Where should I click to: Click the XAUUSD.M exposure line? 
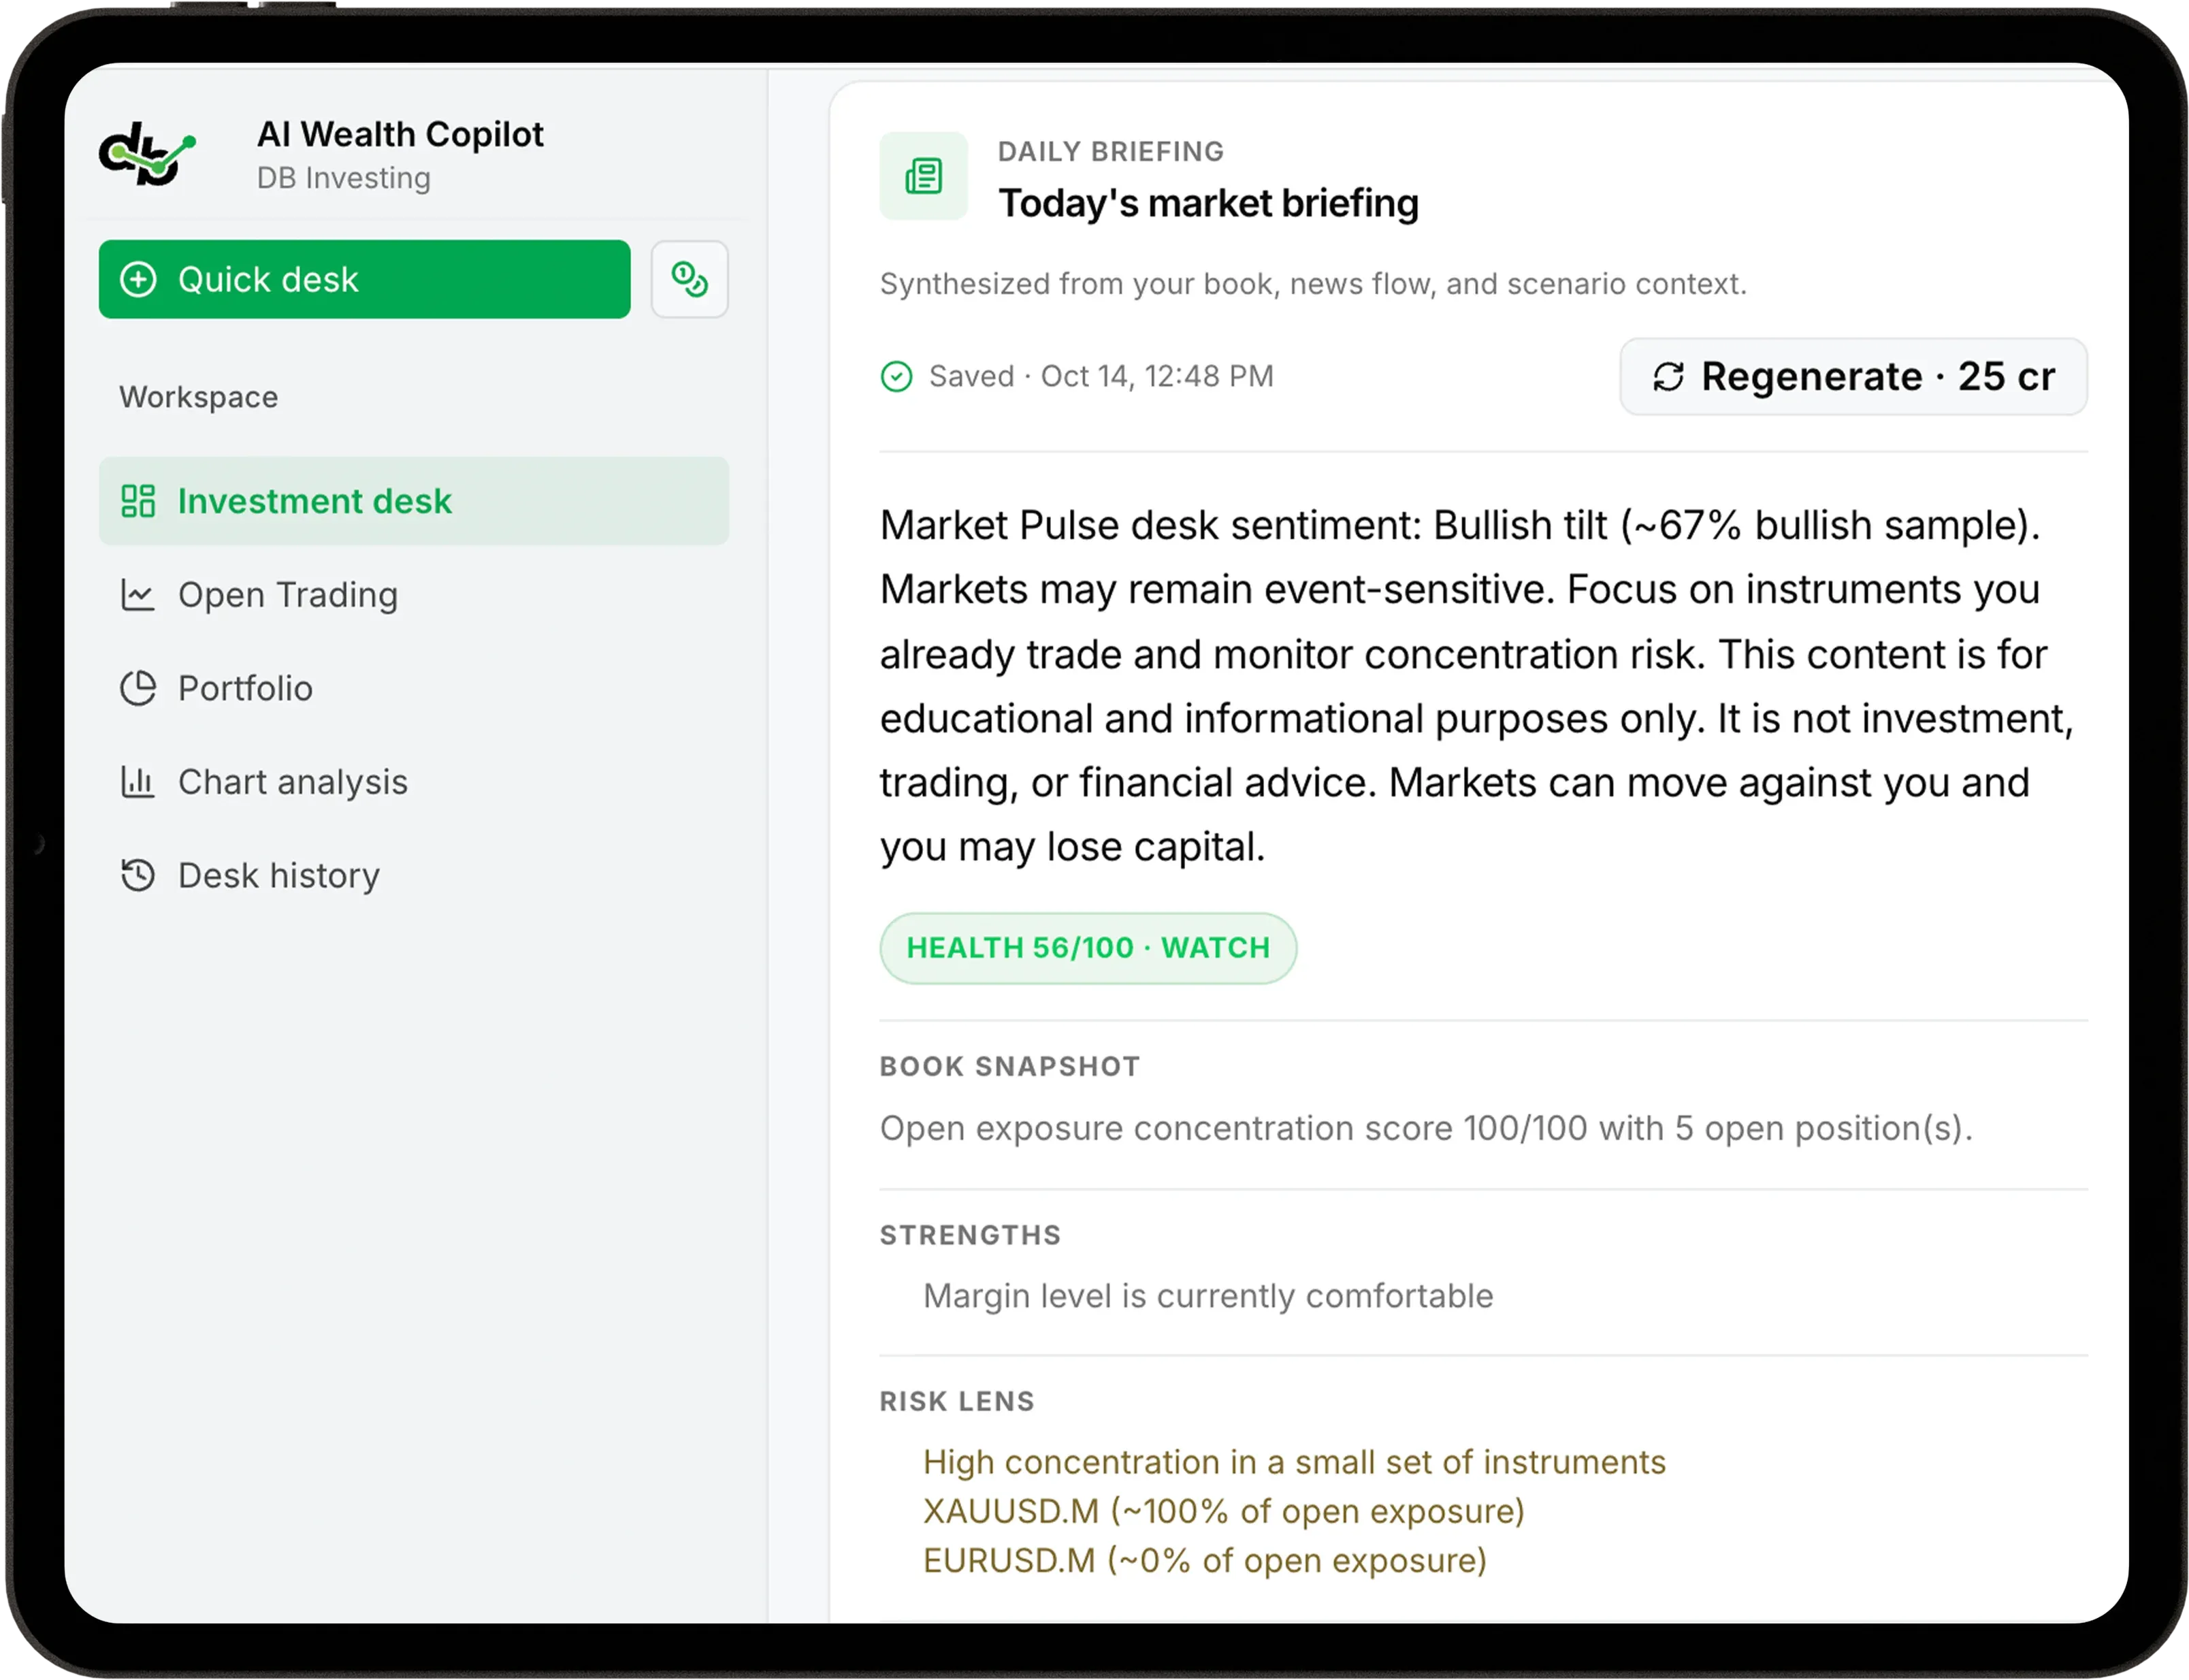coord(1223,1512)
